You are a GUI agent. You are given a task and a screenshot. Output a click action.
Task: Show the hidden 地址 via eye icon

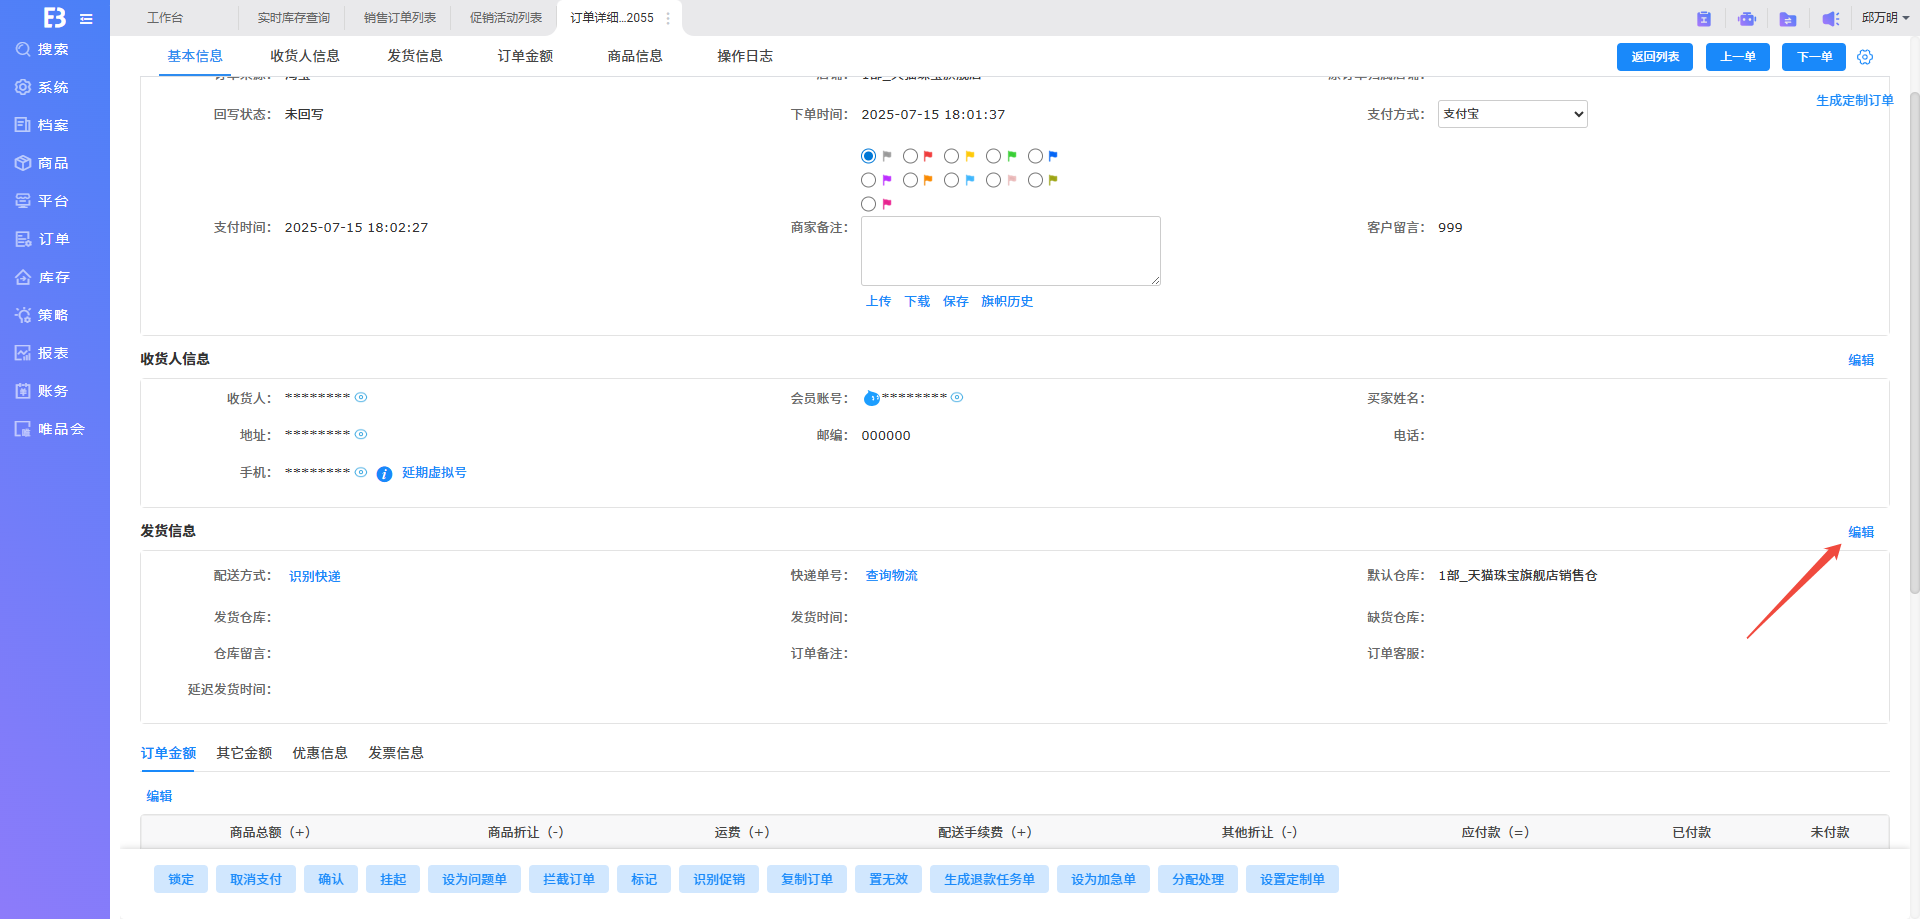(361, 435)
